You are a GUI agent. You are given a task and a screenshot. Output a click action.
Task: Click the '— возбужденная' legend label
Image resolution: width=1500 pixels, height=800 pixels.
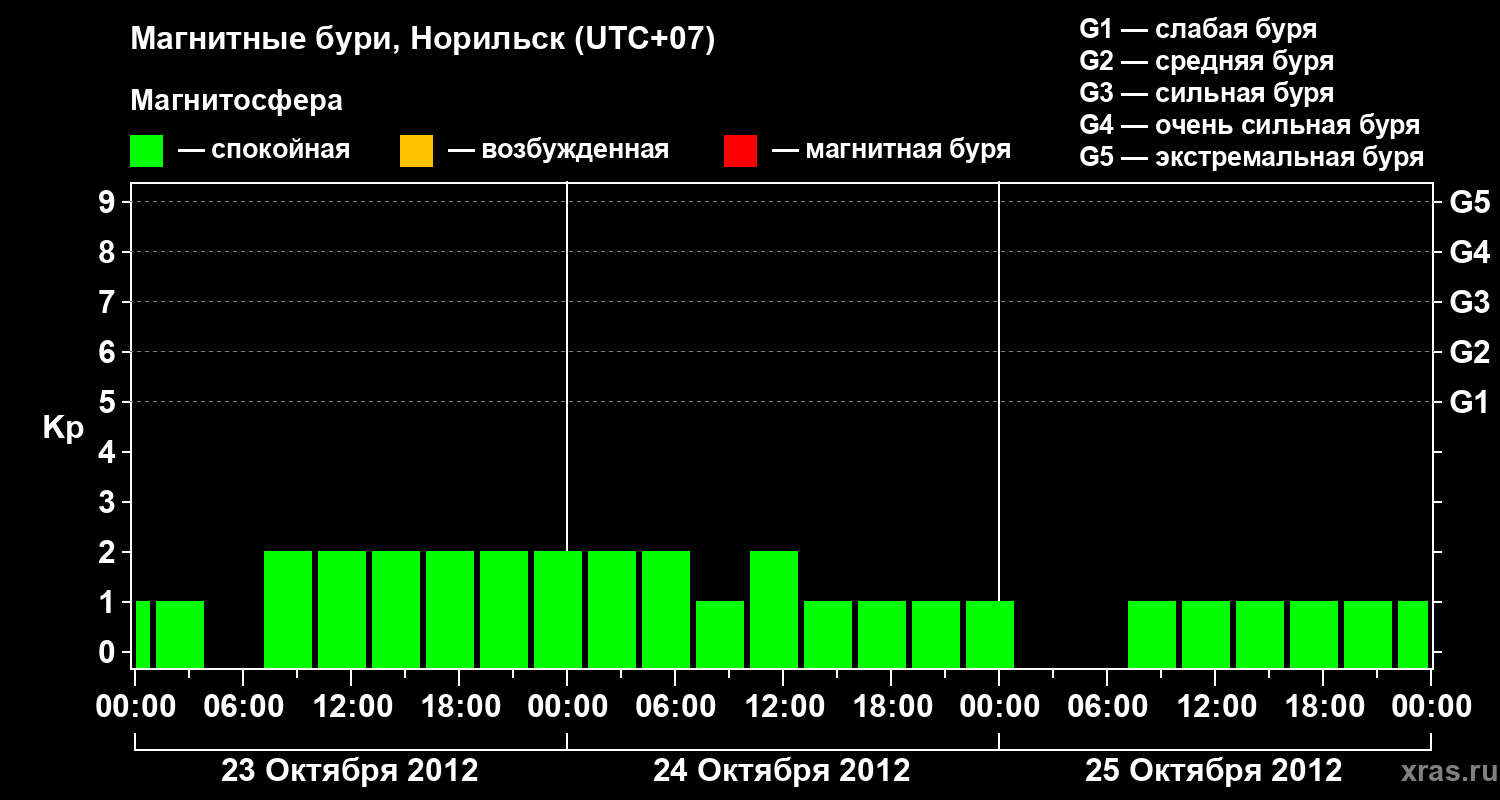(x=558, y=151)
